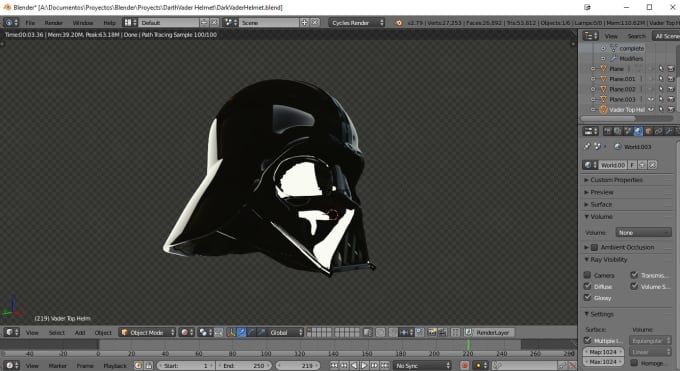680x371 pixels.
Task: Open the Modifiers wrench properties tab
Action: click(669, 131)
